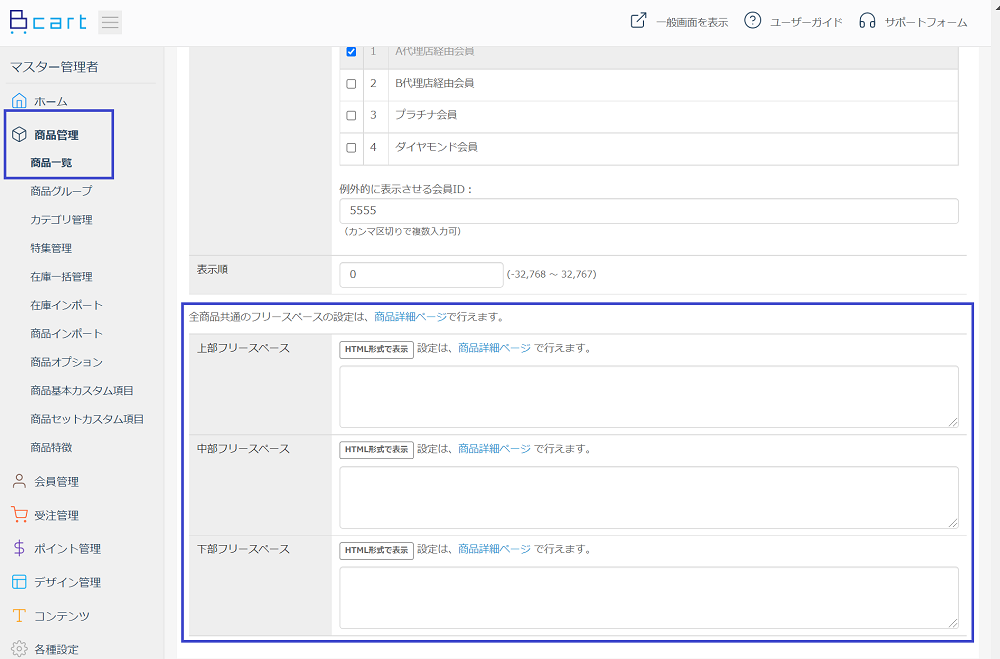1000x659 pixels.
Task: Click the 中部フリースペース text area
Action: (x=649, y=497)
